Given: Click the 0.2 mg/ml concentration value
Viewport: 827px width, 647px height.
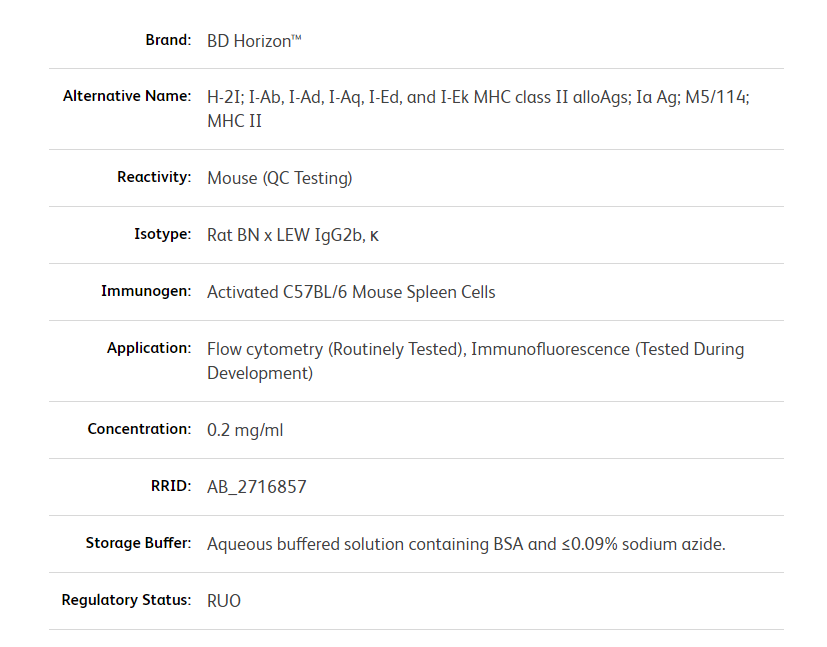Looking at the screenshot, I should [x=245, y=430].
